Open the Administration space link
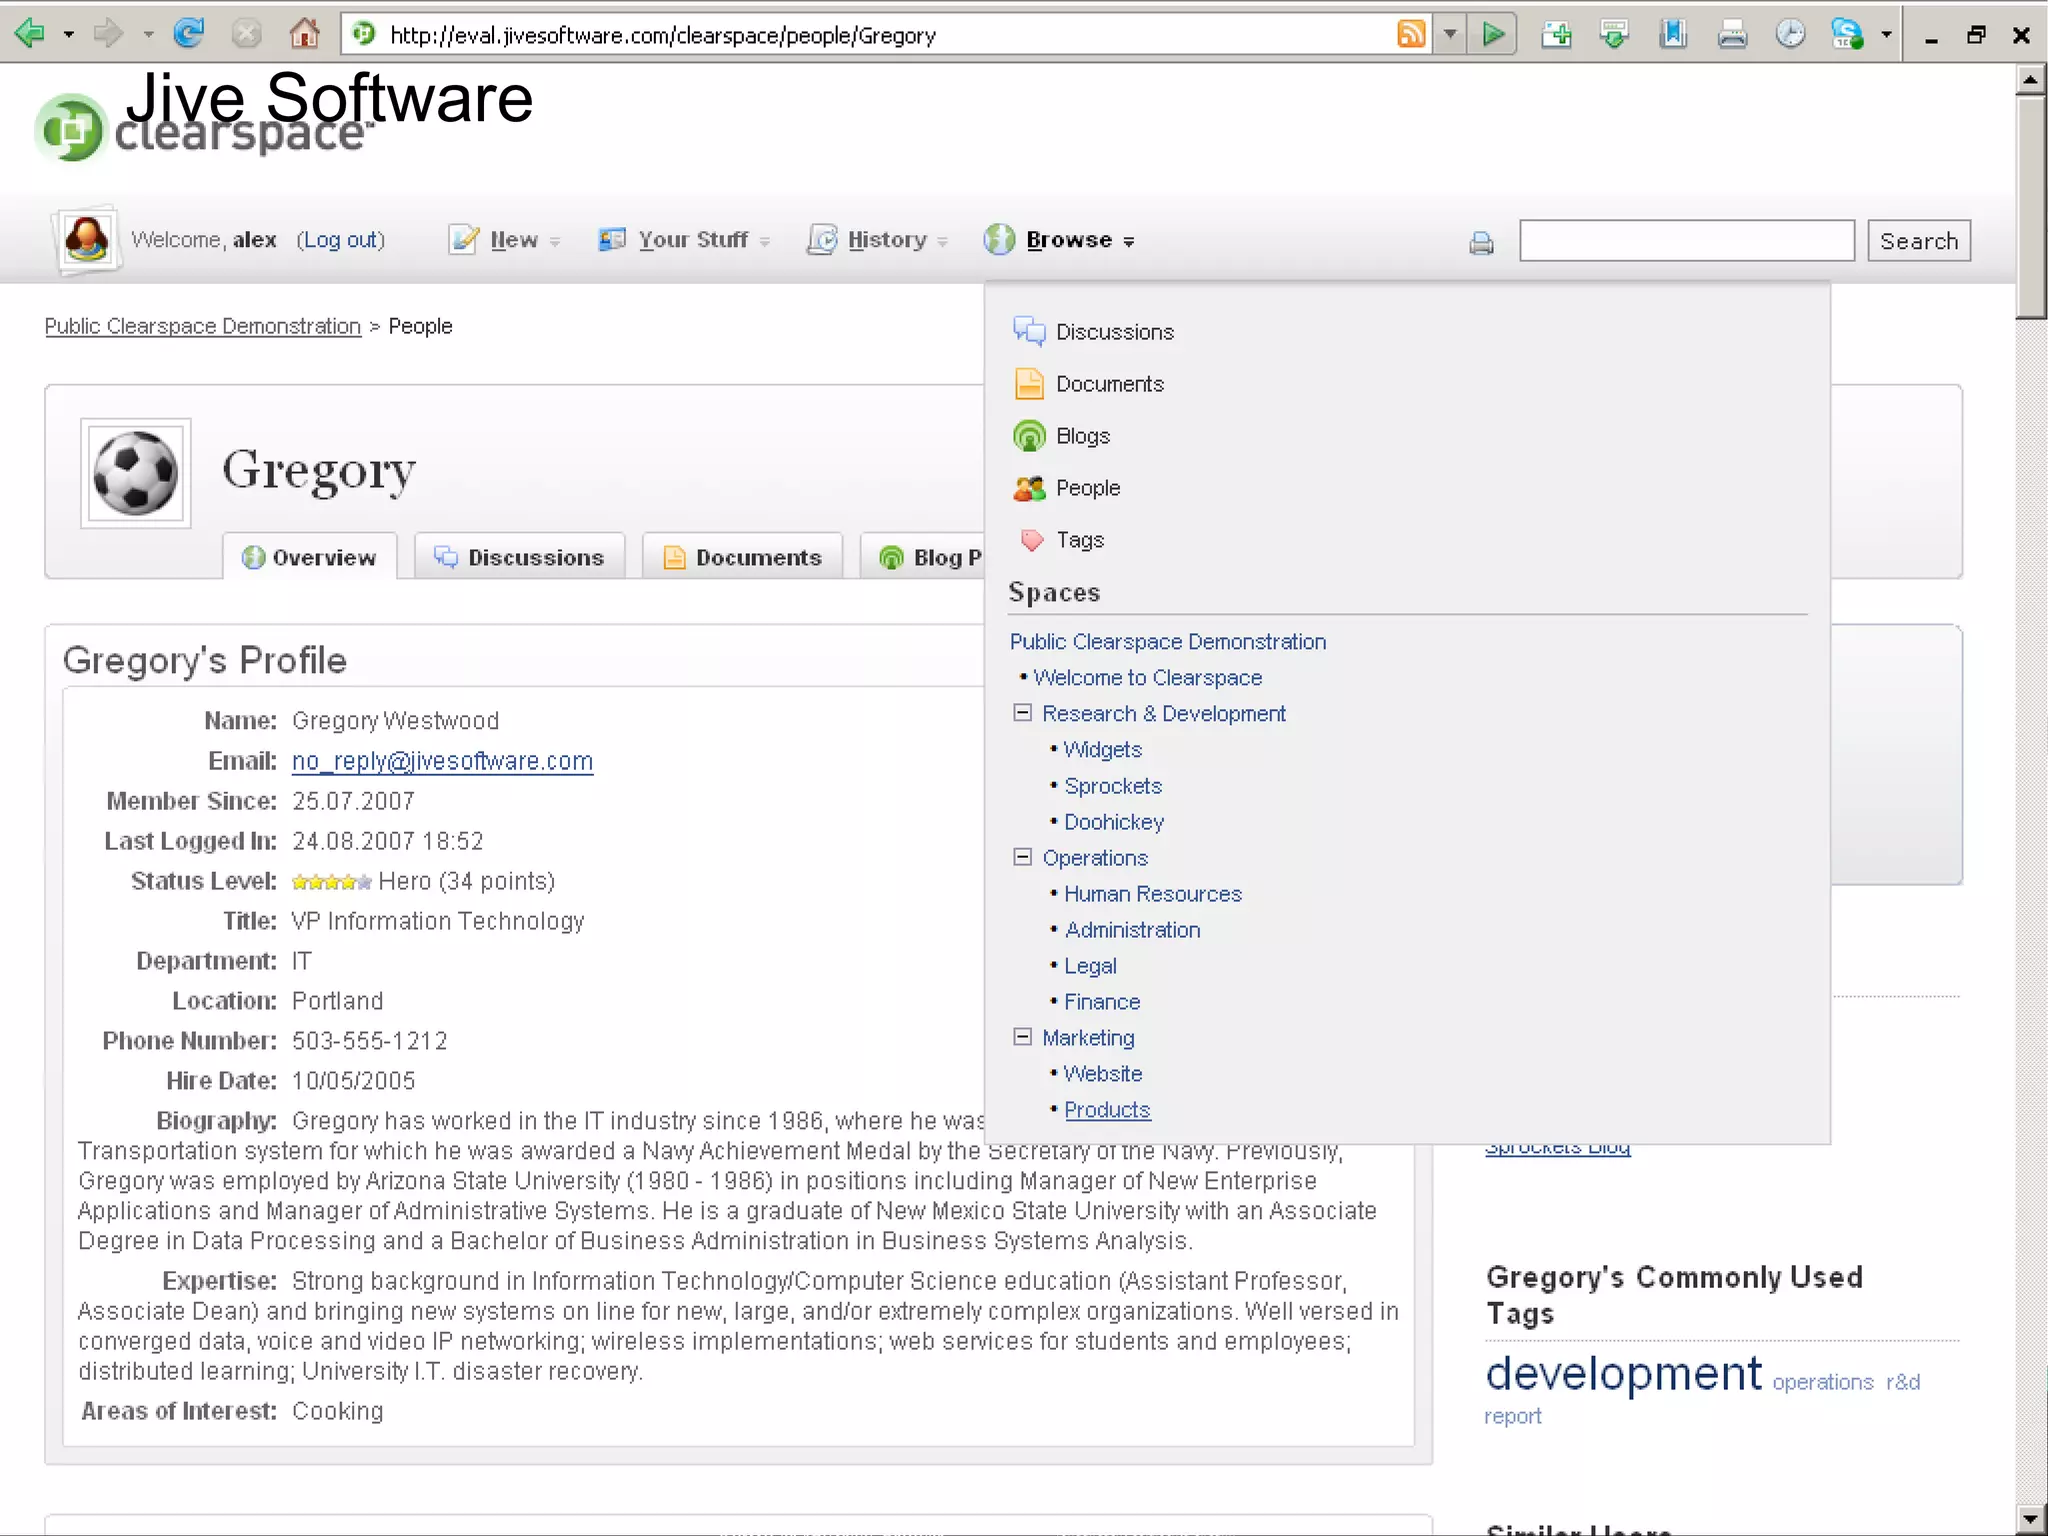 click(1132, 929)
